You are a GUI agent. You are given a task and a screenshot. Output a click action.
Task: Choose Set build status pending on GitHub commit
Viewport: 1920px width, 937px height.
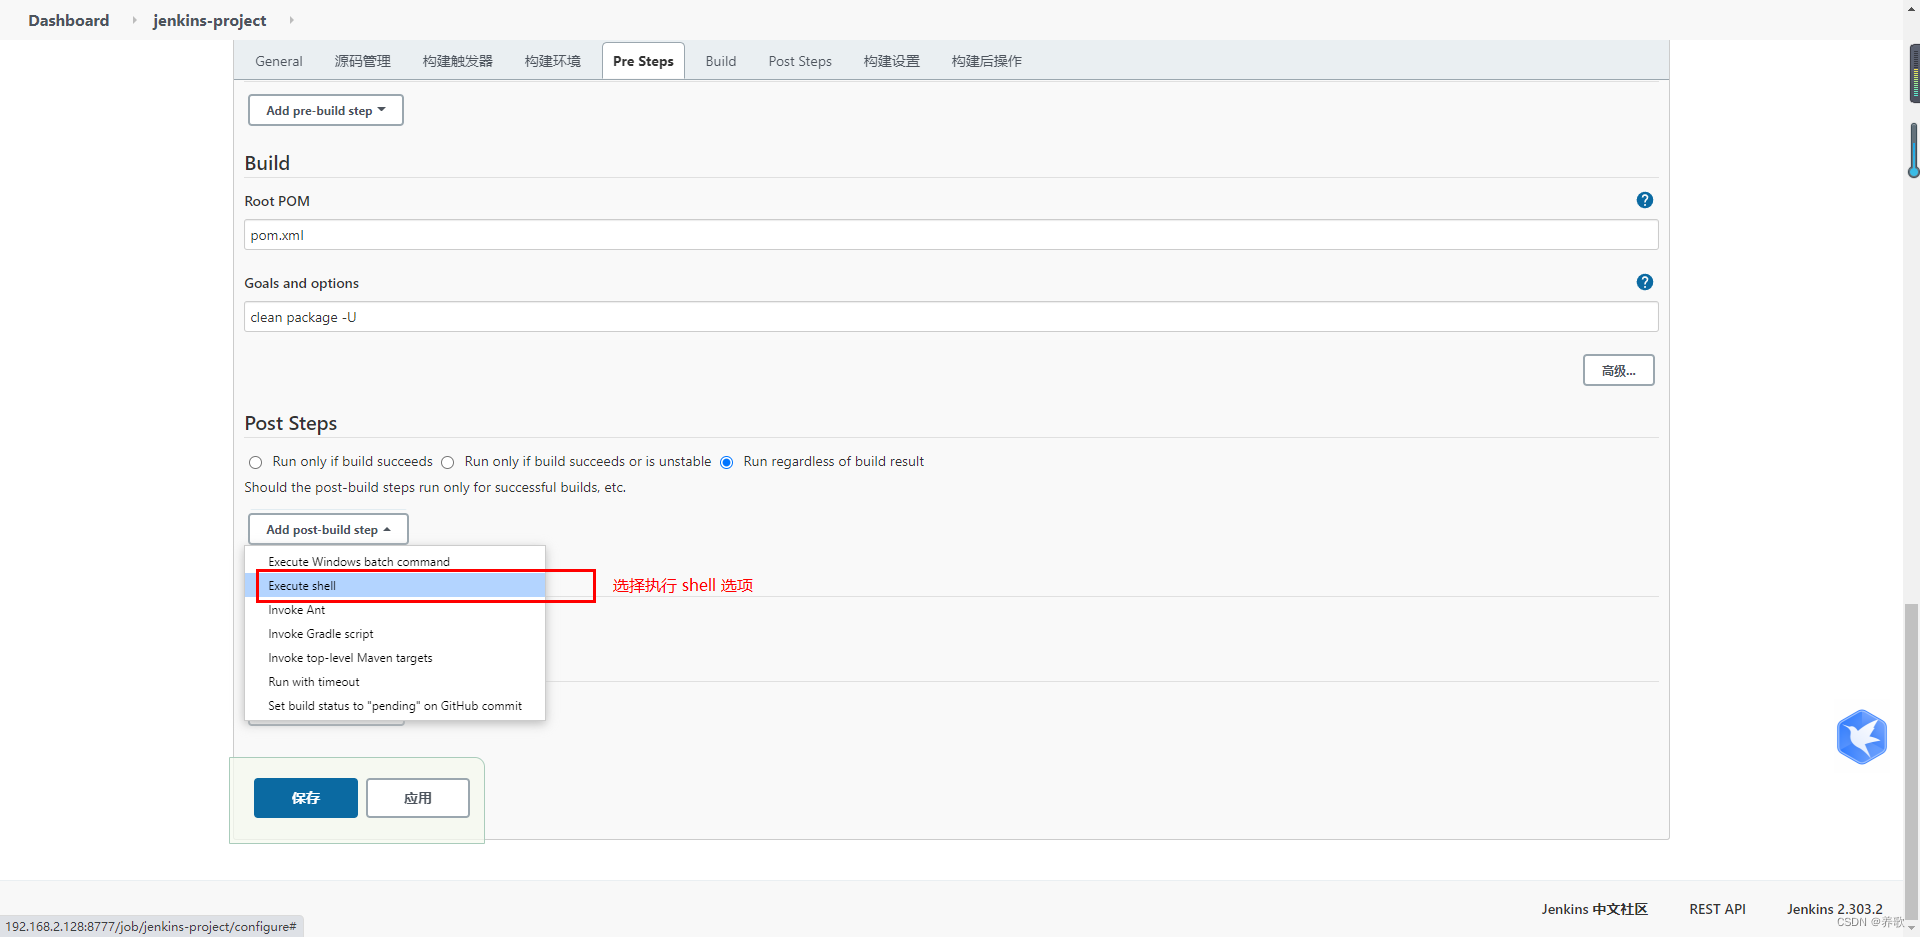click(x=395, y=706)
